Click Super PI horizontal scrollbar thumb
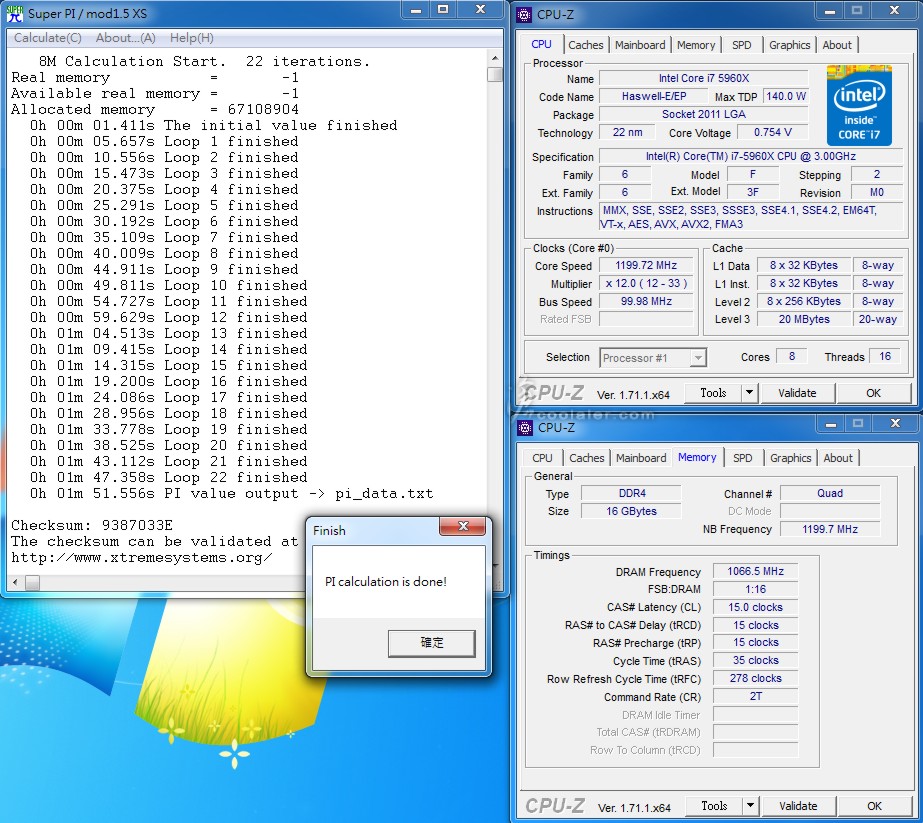 pos(32,582)
